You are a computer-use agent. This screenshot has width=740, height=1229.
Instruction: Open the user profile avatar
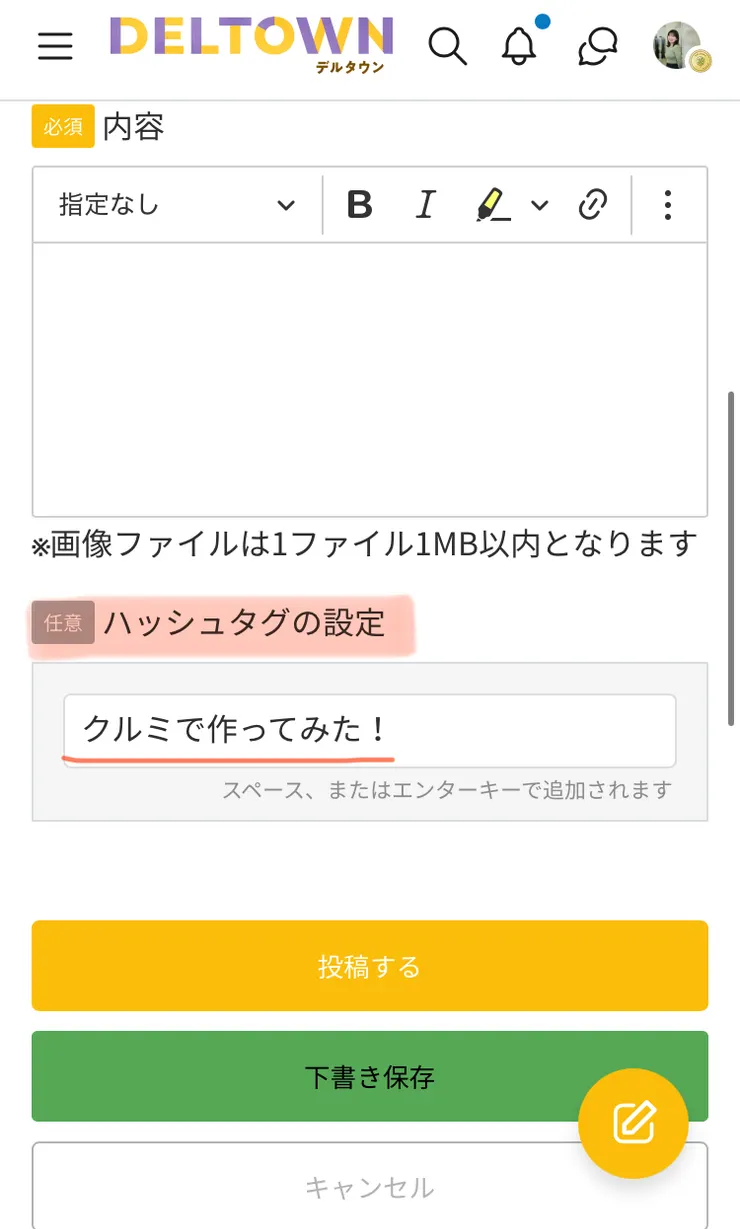tap(679, 46)
